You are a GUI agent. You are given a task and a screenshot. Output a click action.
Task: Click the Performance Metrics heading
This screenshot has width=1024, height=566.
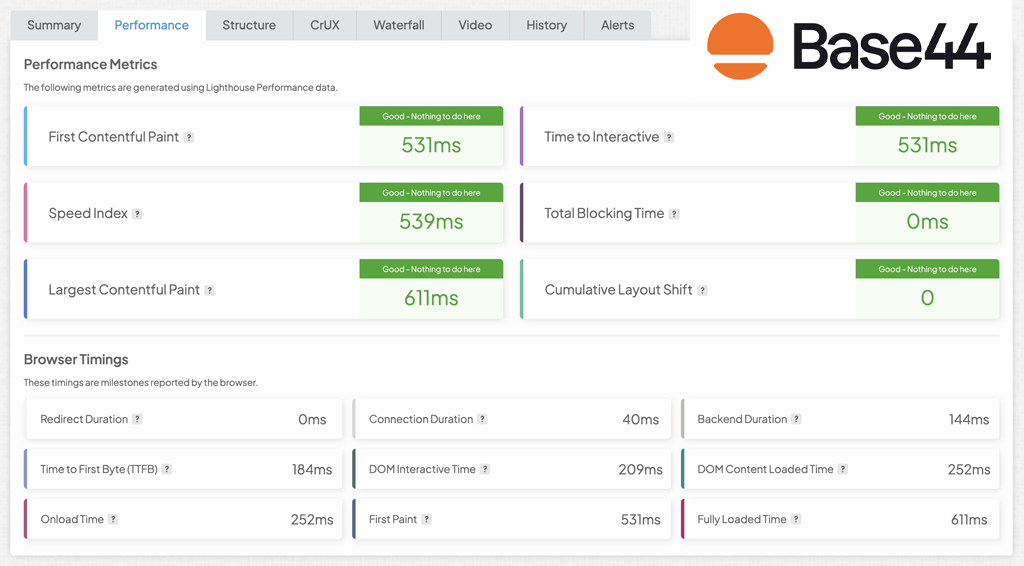[91, 64]
